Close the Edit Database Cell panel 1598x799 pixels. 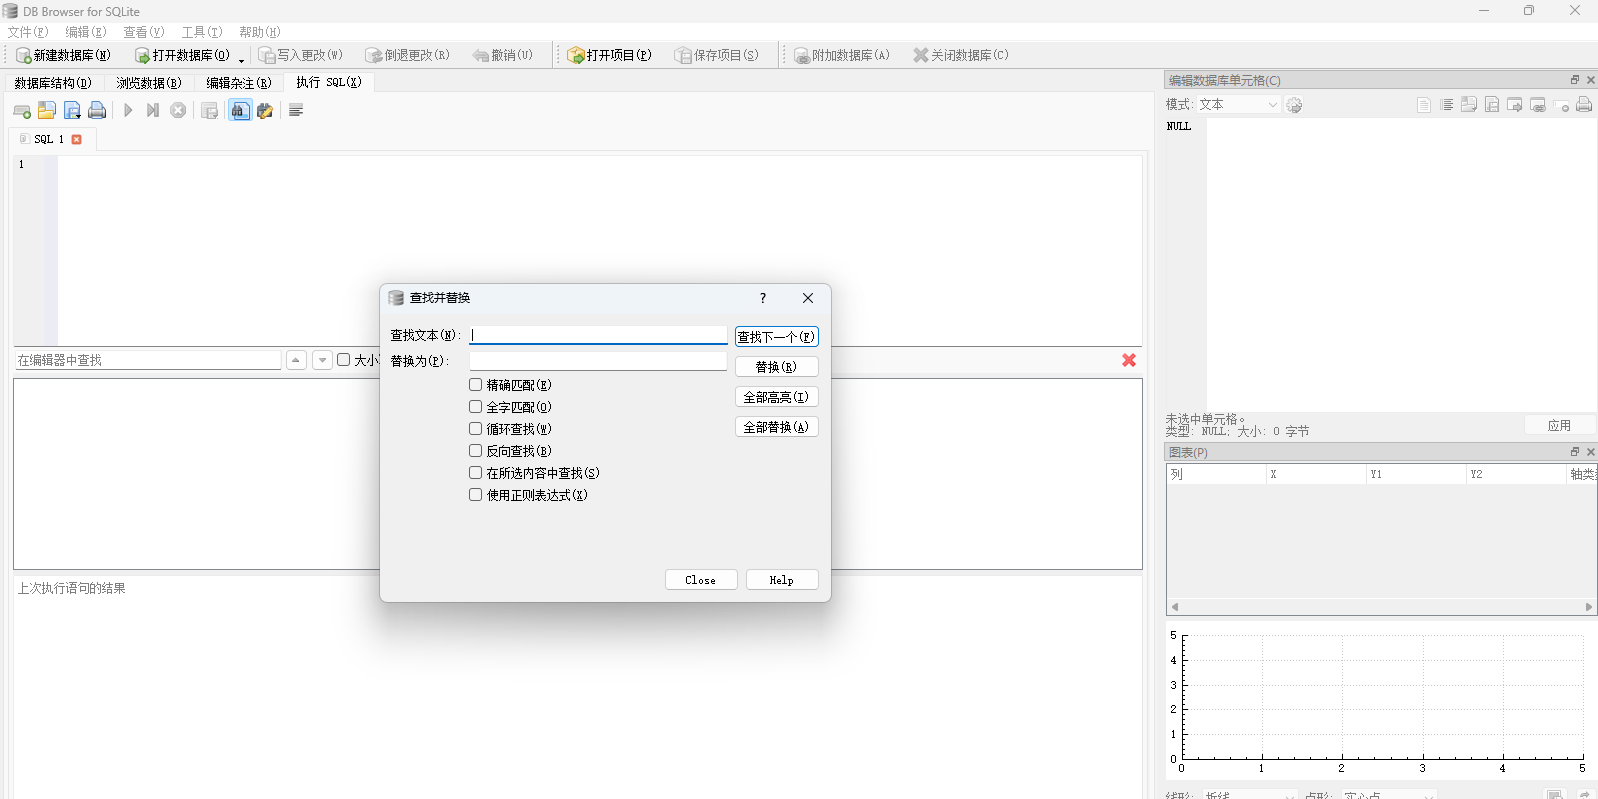(x=1591, y=80)
